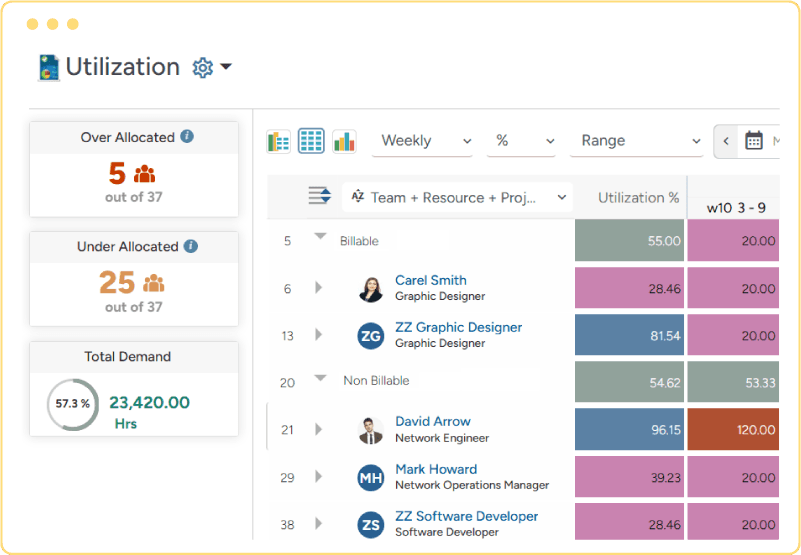Click David Arrow's red 120.00 cell
The image size is (801, 555).
(x=733, y=429)
